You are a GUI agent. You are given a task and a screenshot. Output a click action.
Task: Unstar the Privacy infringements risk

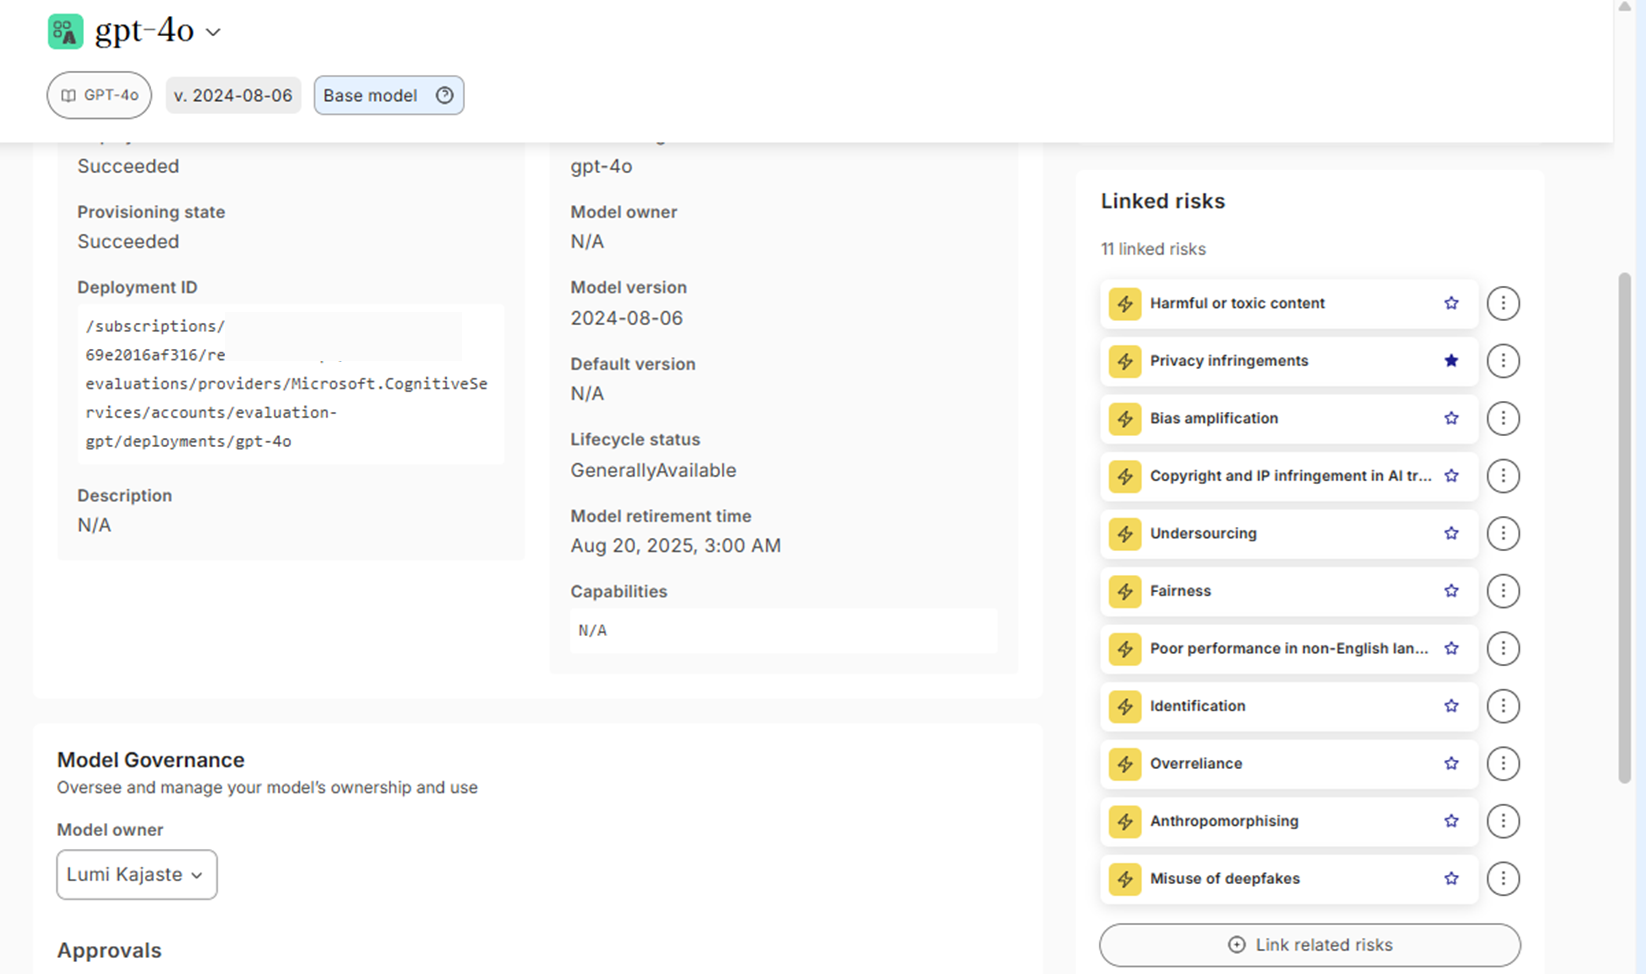coord(1451,361)
